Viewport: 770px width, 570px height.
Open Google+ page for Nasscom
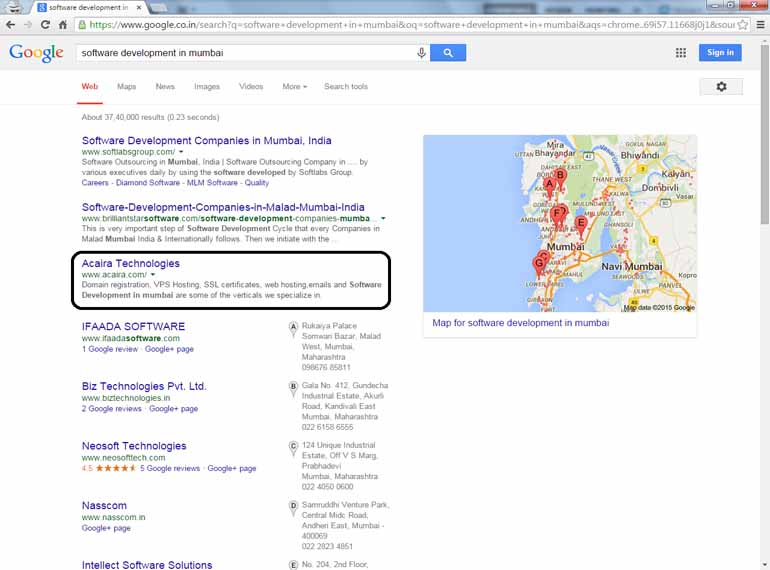(x=106, y=528)
